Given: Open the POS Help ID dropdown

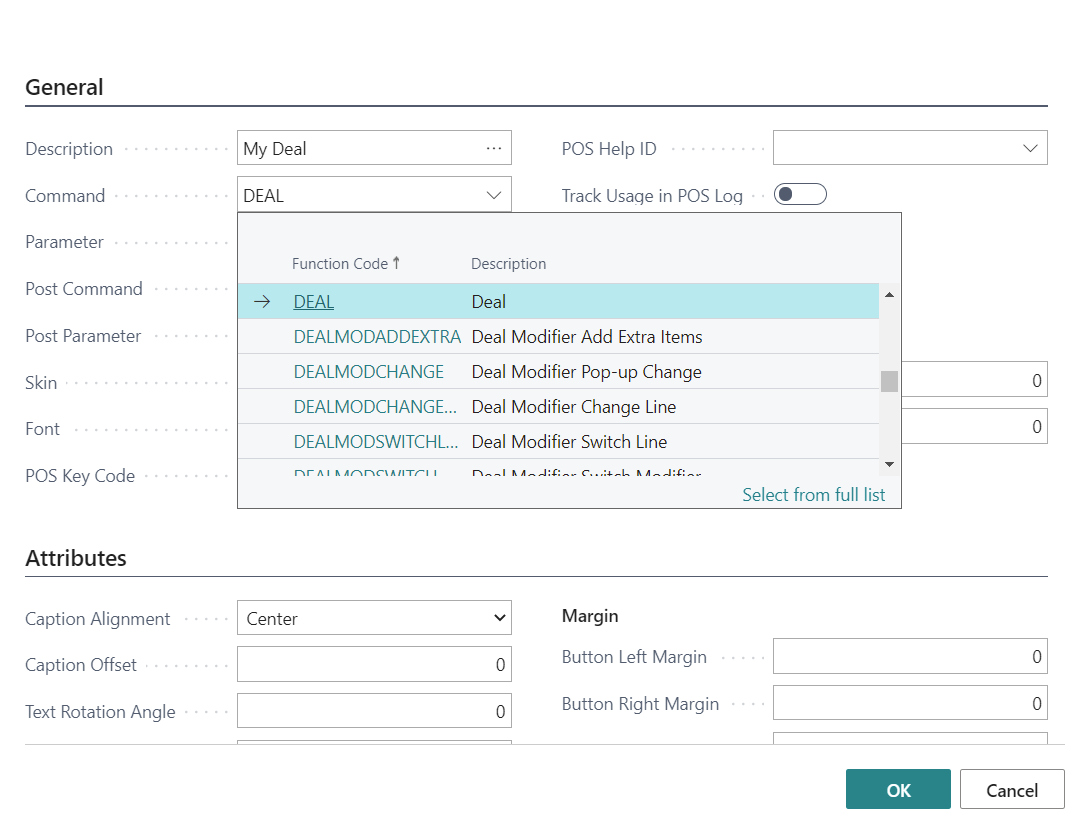Looking at the screenshot, I should 1030,148.
